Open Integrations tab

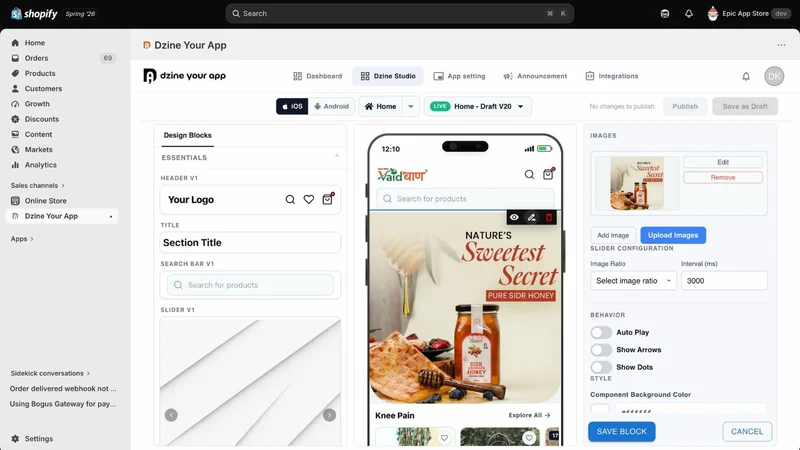click(x=612, y=77)
